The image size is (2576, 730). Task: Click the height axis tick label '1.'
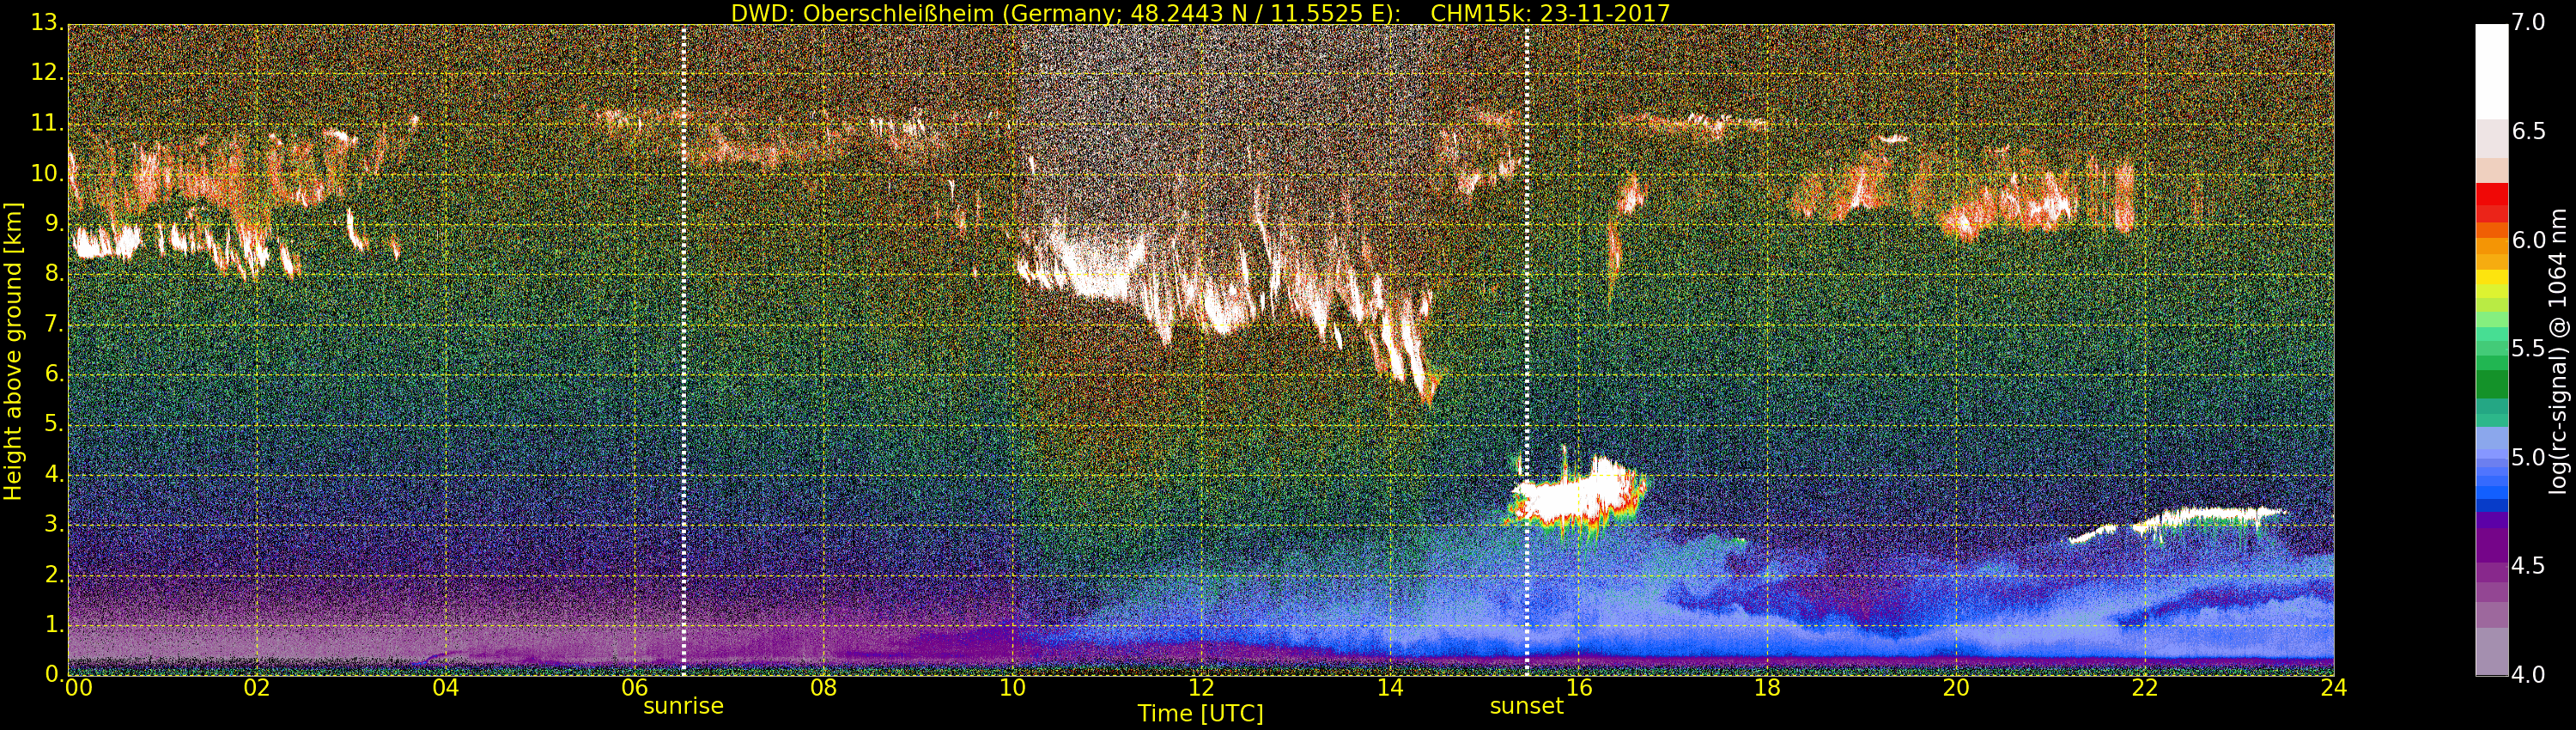click(54, 625)
